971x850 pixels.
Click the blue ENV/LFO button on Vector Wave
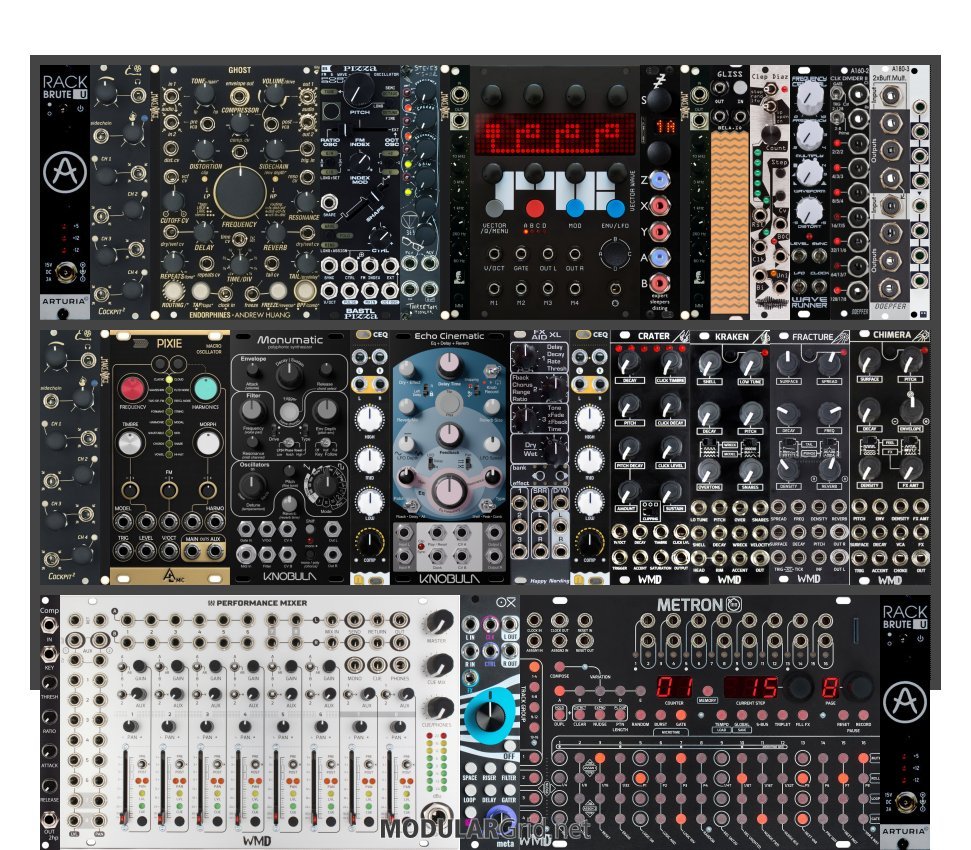(x=615, y=209)
